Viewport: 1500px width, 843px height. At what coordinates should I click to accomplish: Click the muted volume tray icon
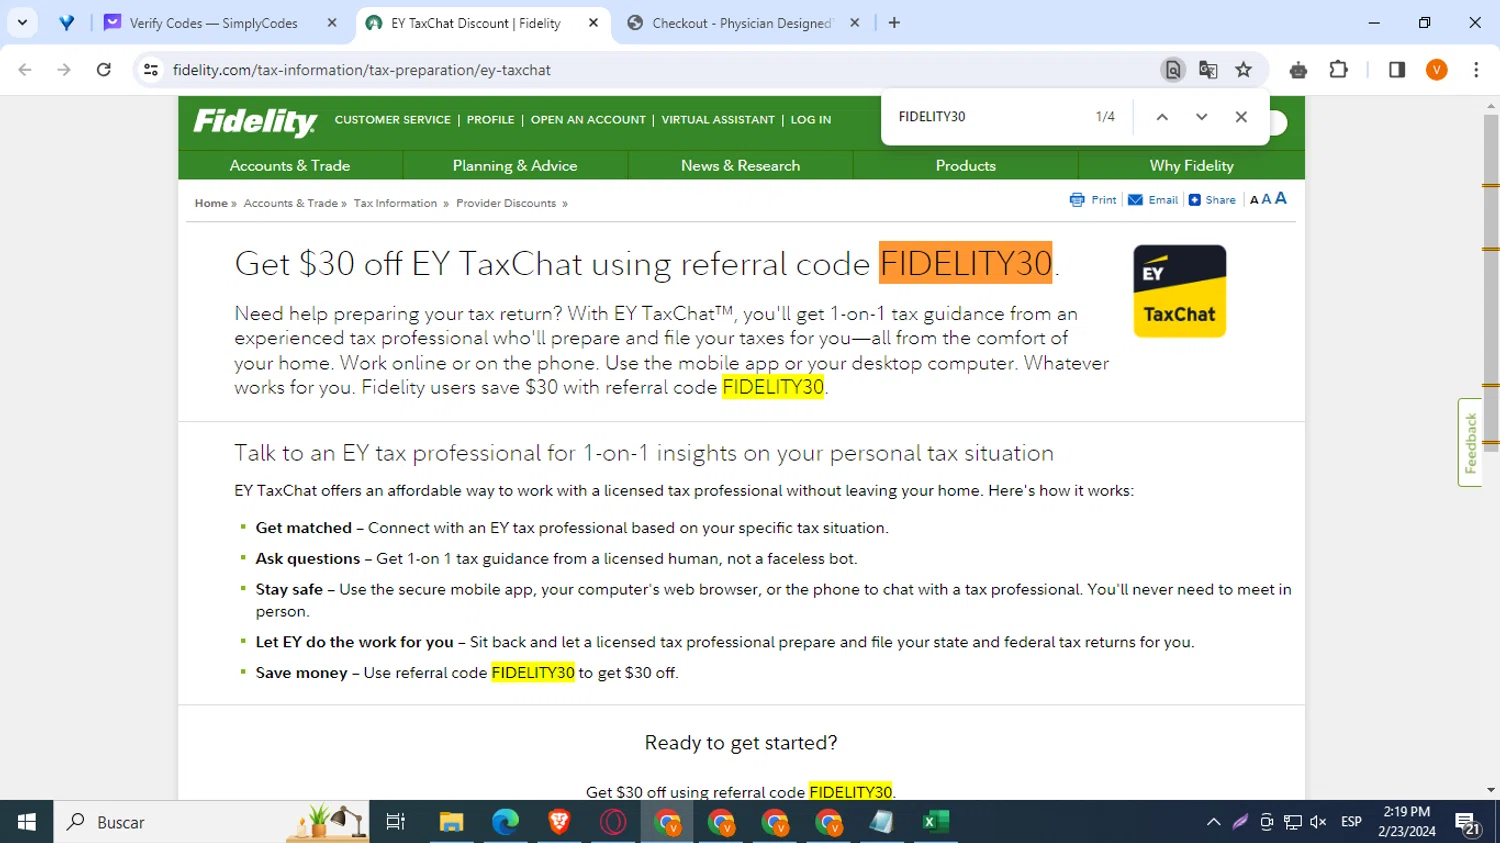1318,822
